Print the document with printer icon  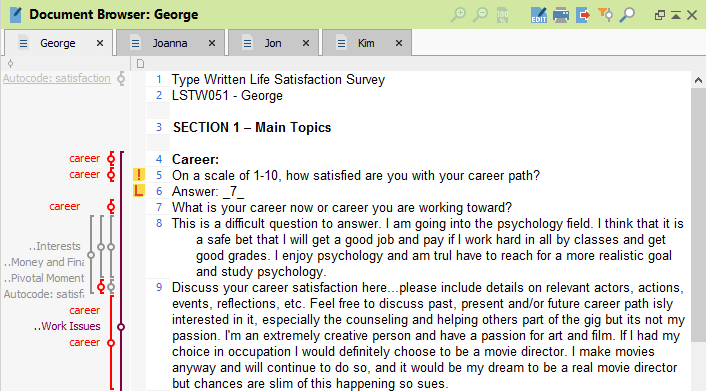pos(561,15)
